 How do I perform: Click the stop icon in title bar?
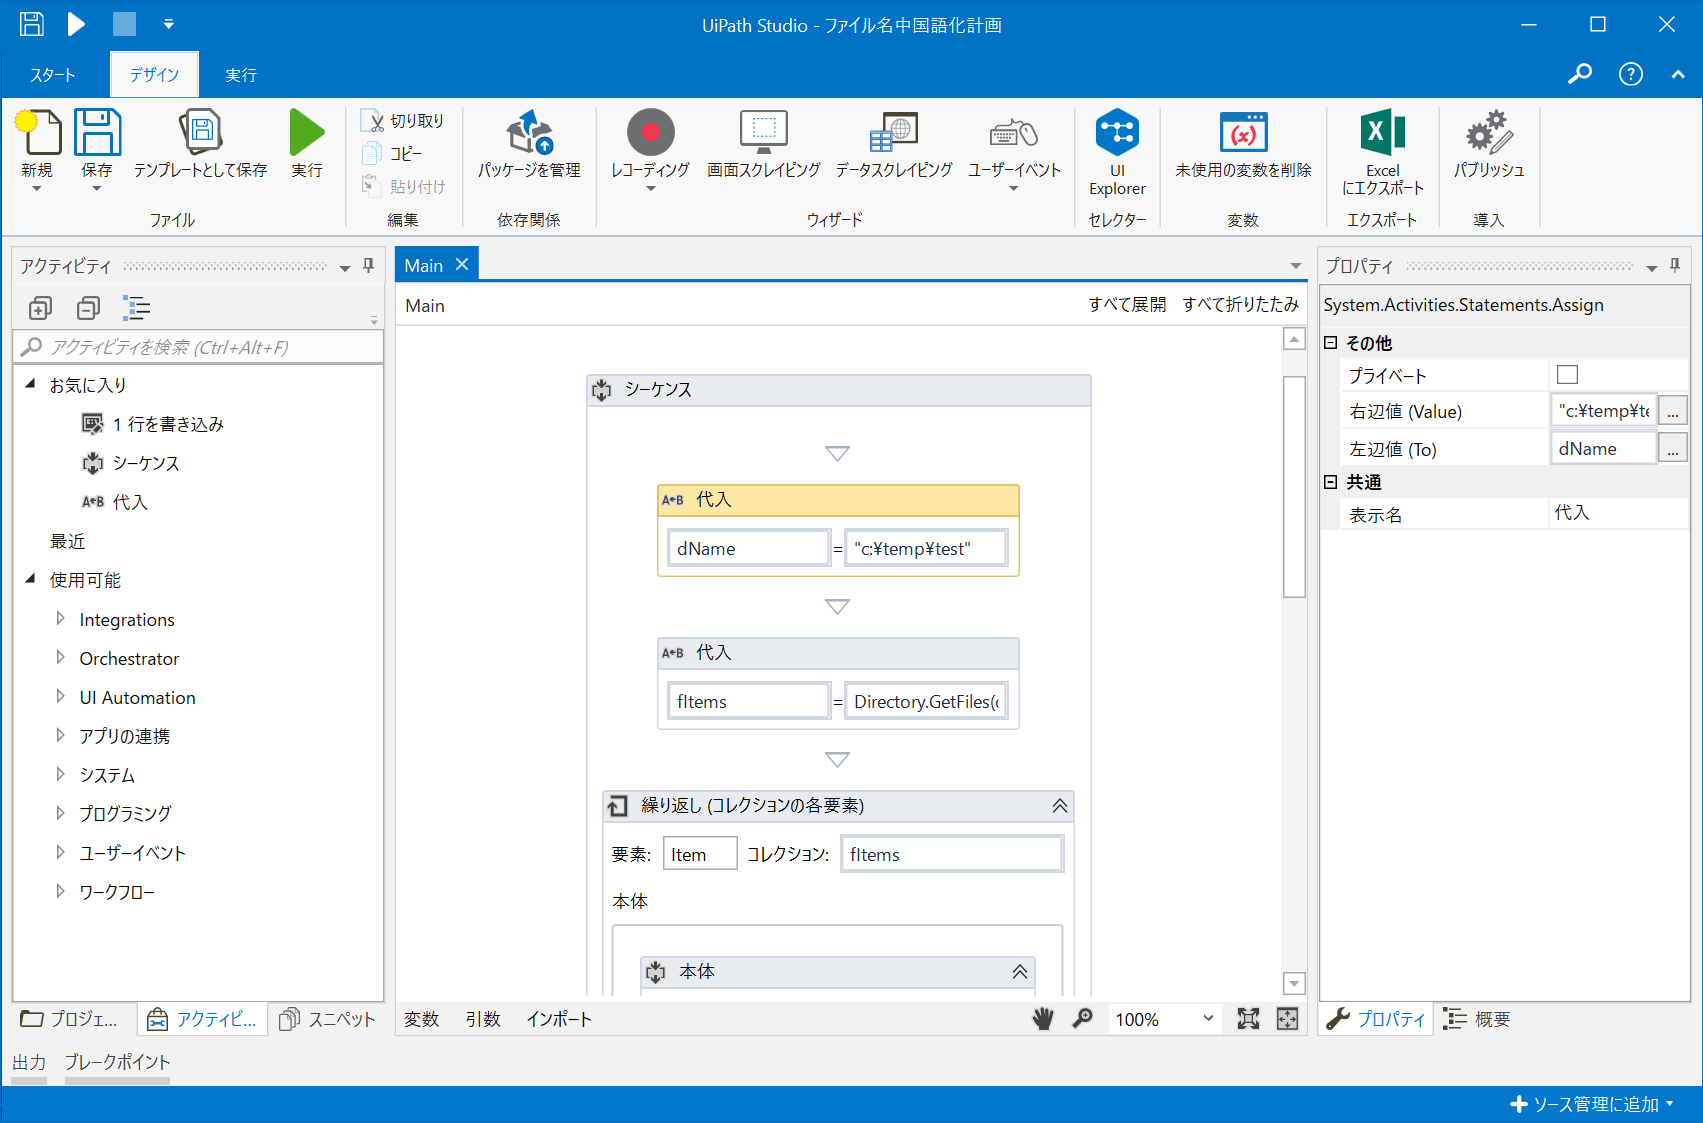tap(124, 24)
